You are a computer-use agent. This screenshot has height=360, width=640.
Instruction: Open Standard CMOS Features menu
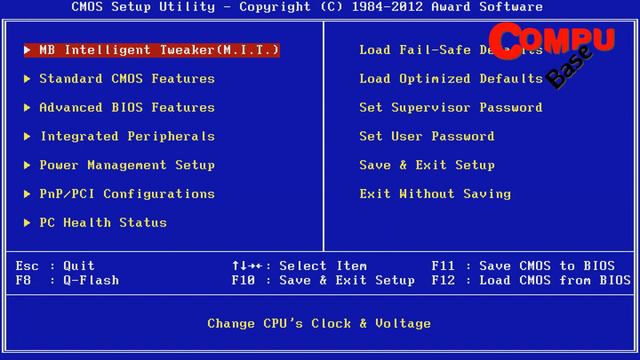(127, 79)
